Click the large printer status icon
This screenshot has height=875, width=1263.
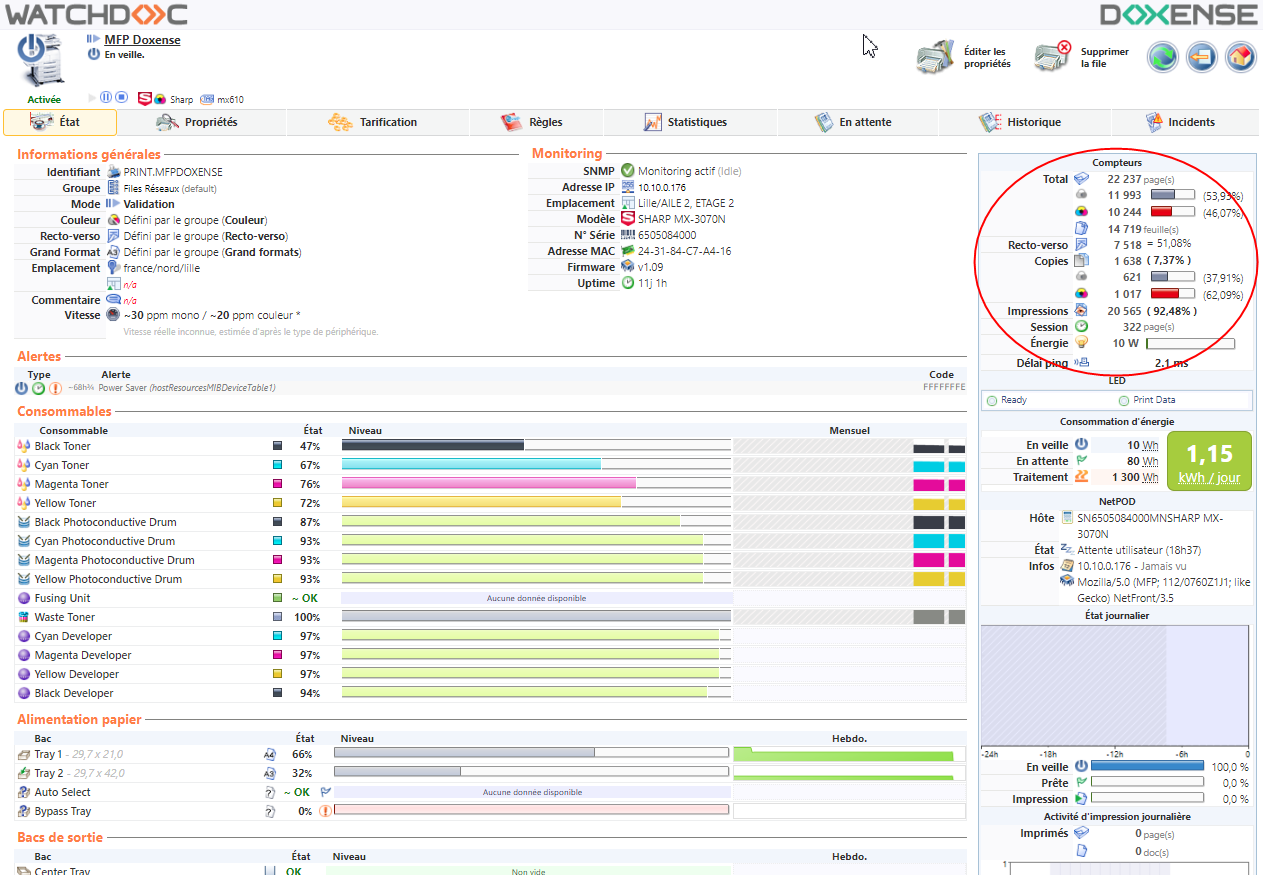(41, 59)
